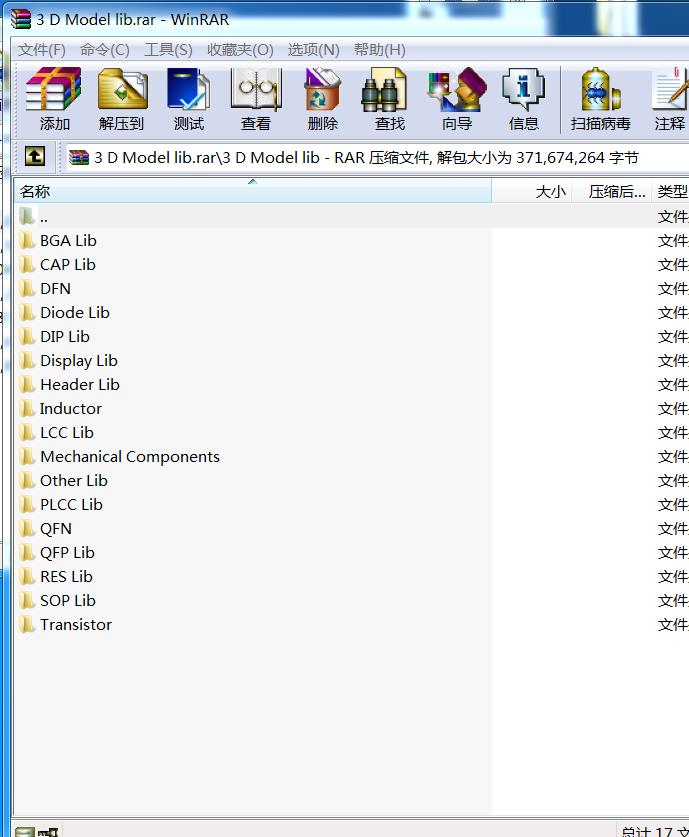Open the 文件(F) menu
The height and width of the screenshot is (837, 689).
click(x=42, y=50)
